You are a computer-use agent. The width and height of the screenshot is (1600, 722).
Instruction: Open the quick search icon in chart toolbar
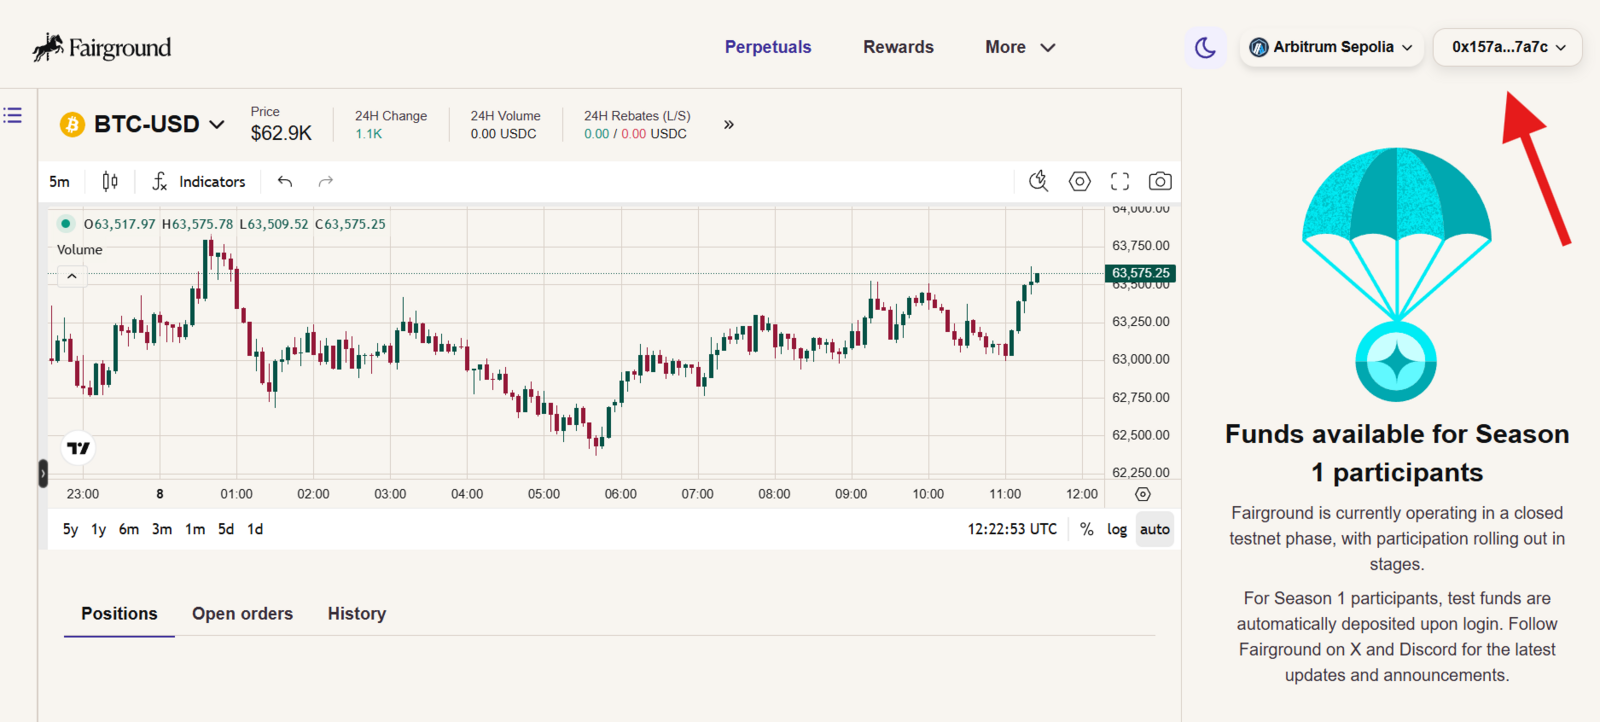click(x=1039, y=181)
